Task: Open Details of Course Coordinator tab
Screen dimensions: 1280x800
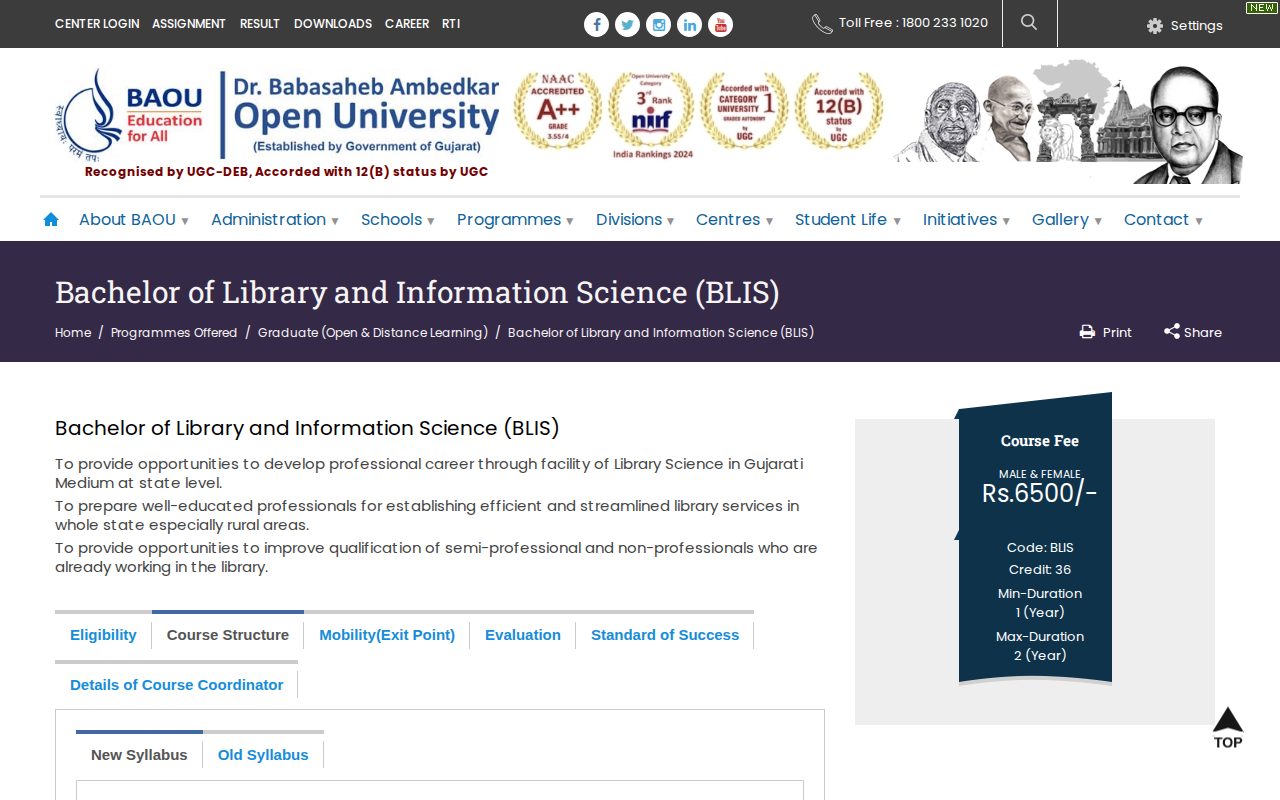Action: [176, 685]
